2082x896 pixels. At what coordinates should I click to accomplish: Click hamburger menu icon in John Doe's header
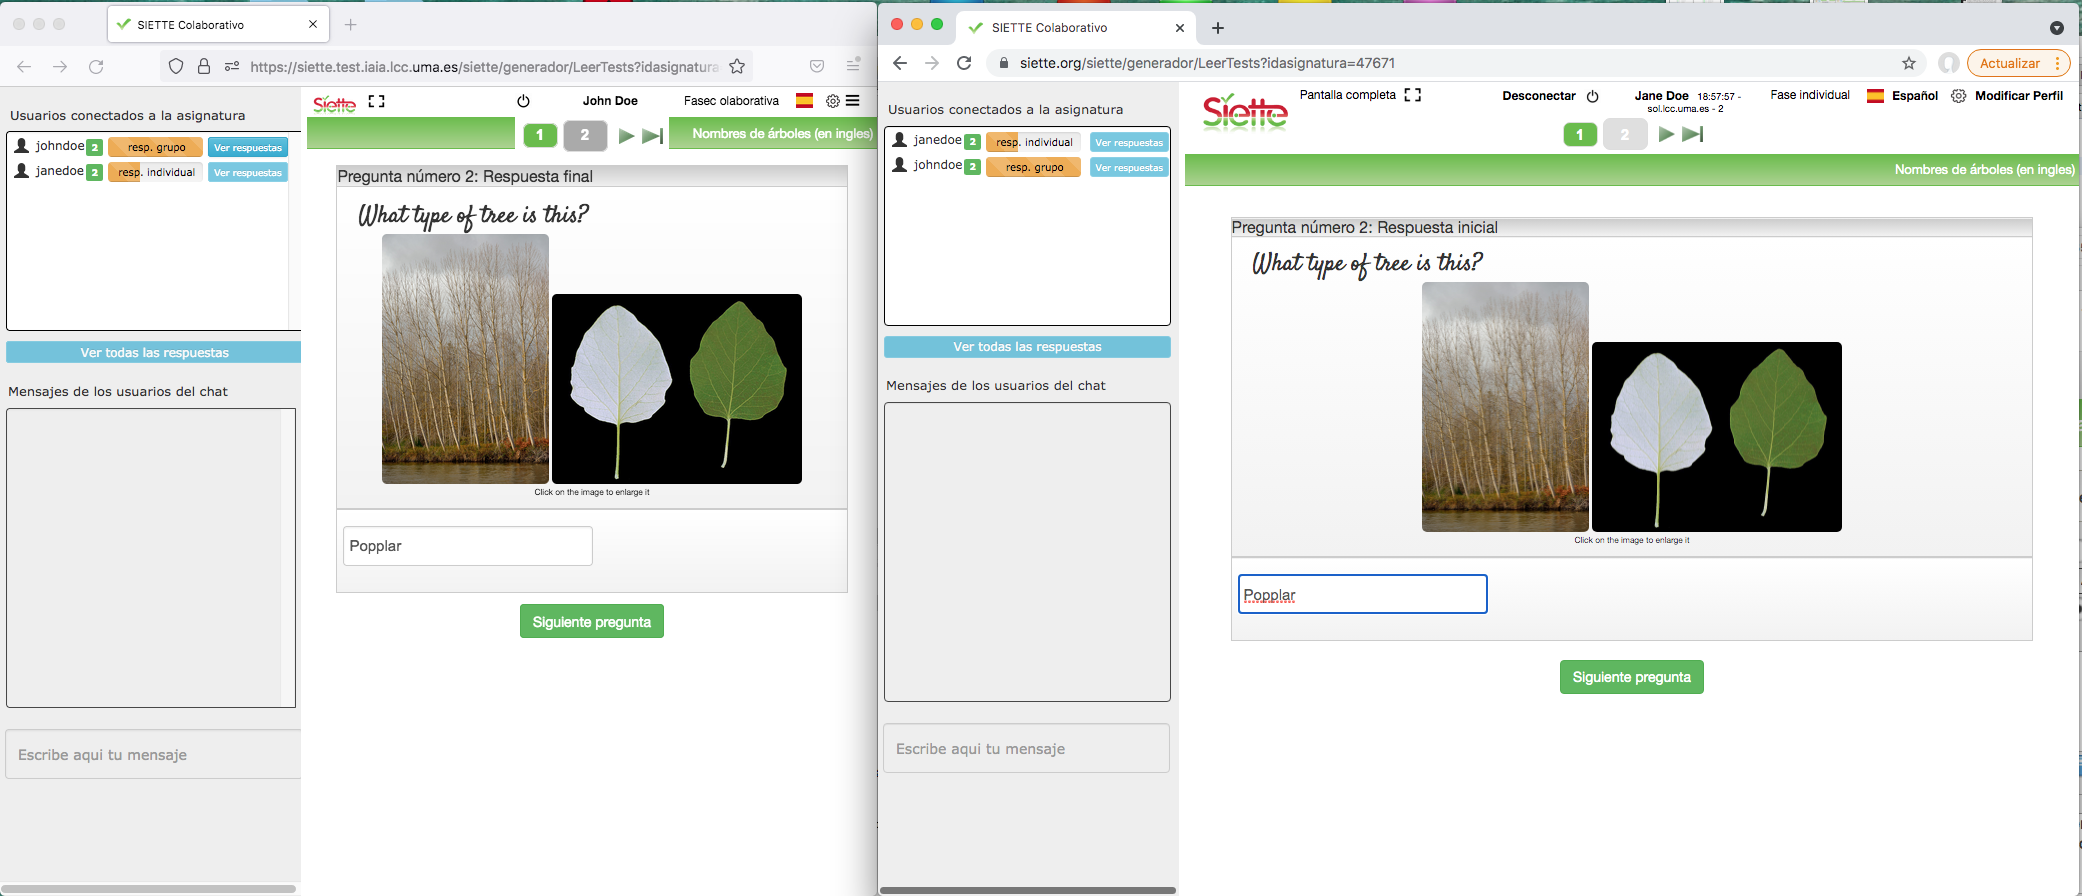[853, 101]
